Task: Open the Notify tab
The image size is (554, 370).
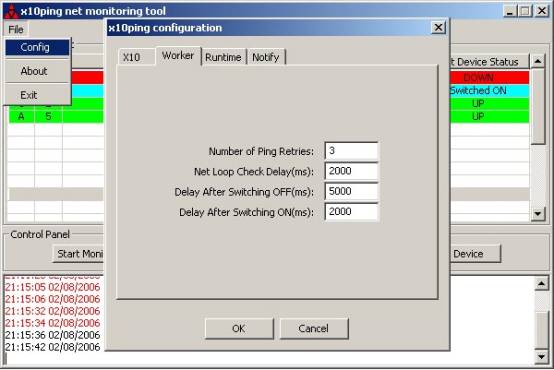Action: point(266,57)
